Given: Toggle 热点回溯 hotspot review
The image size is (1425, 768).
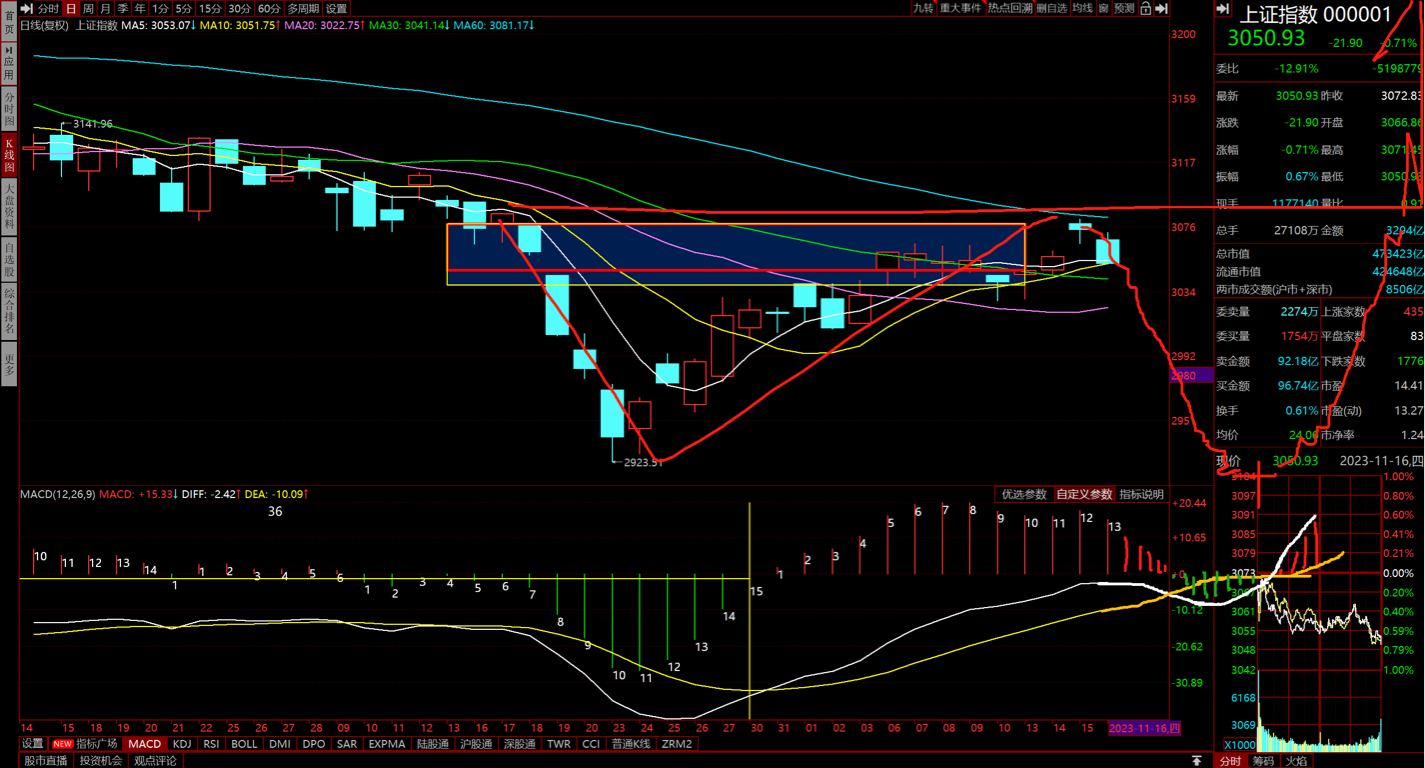Looking at the screenshot, I should coord(1010,8).
